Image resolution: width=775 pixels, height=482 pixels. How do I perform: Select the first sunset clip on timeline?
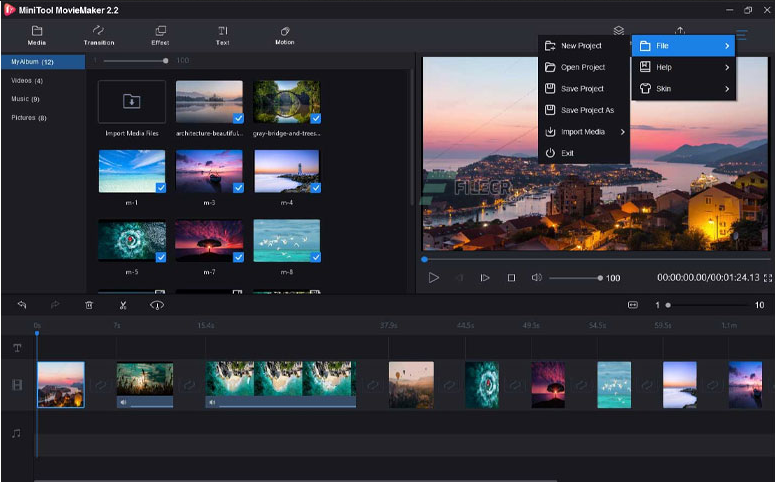(x=61, y=385)
